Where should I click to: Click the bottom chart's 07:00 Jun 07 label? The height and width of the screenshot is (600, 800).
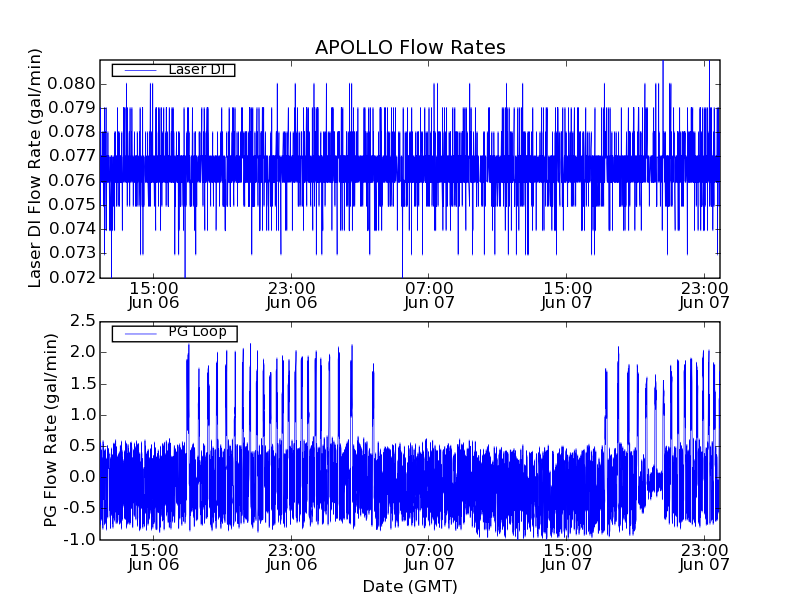(x=429, y=558)
